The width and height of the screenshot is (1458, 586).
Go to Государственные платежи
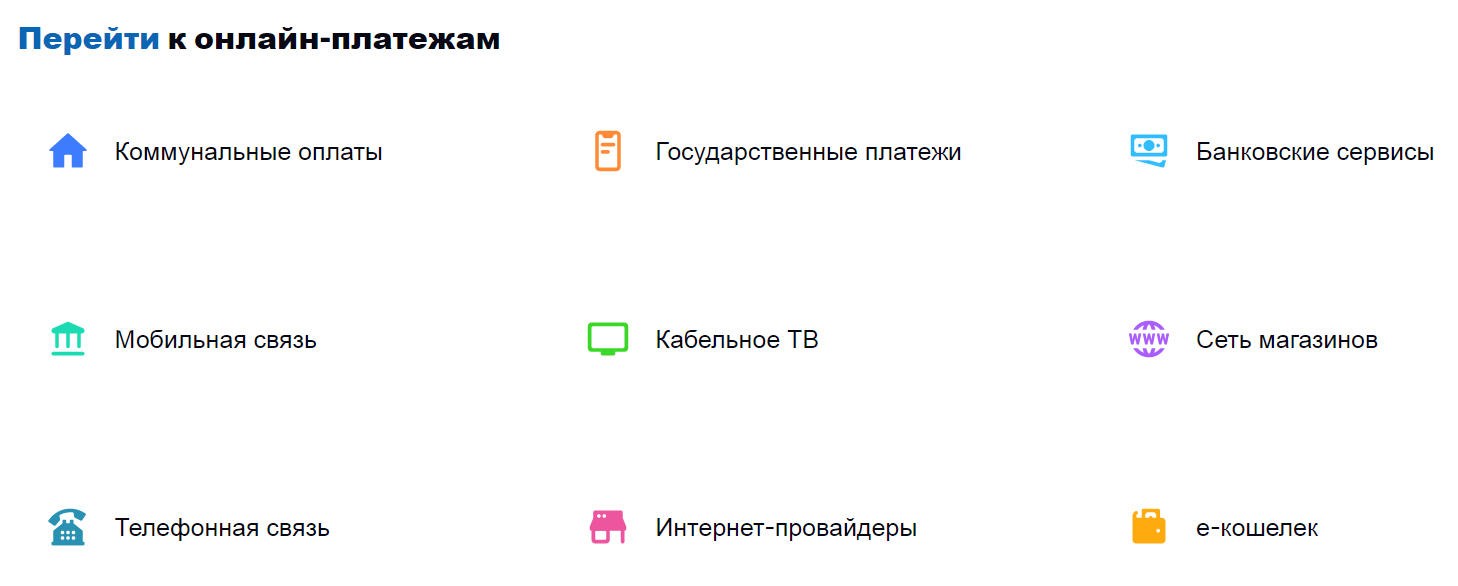pyautogui.click(x=808, y=152)
